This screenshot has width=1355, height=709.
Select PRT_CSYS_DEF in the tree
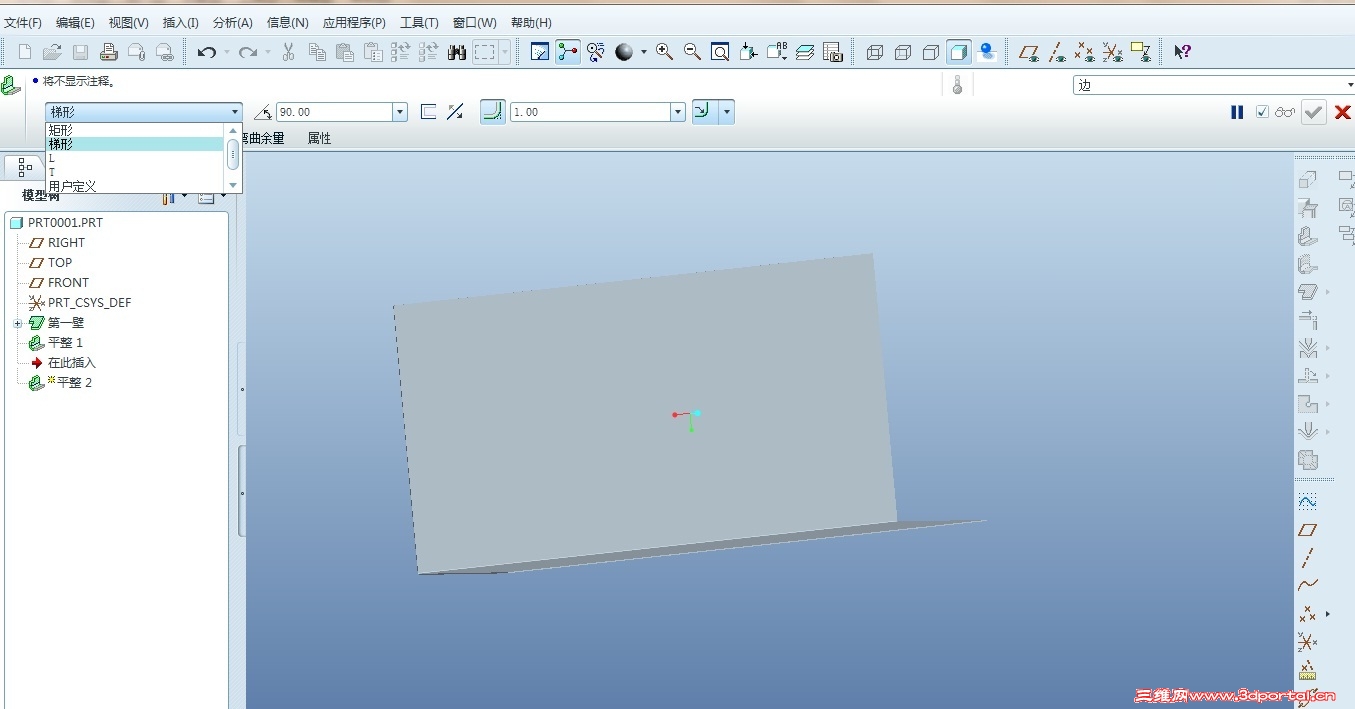click(89, 303)
